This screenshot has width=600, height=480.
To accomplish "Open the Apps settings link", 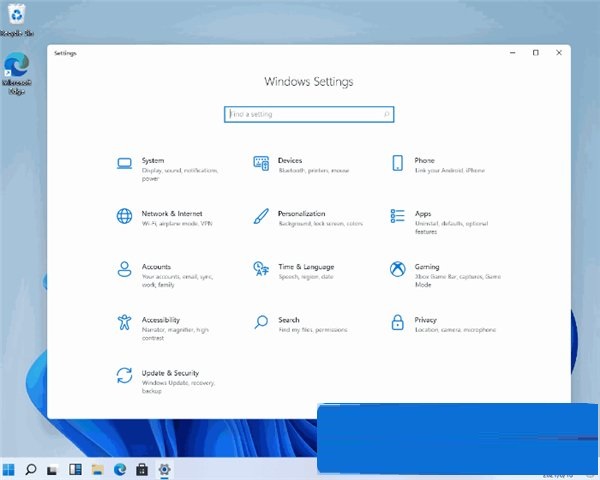I will coord(423,213).
